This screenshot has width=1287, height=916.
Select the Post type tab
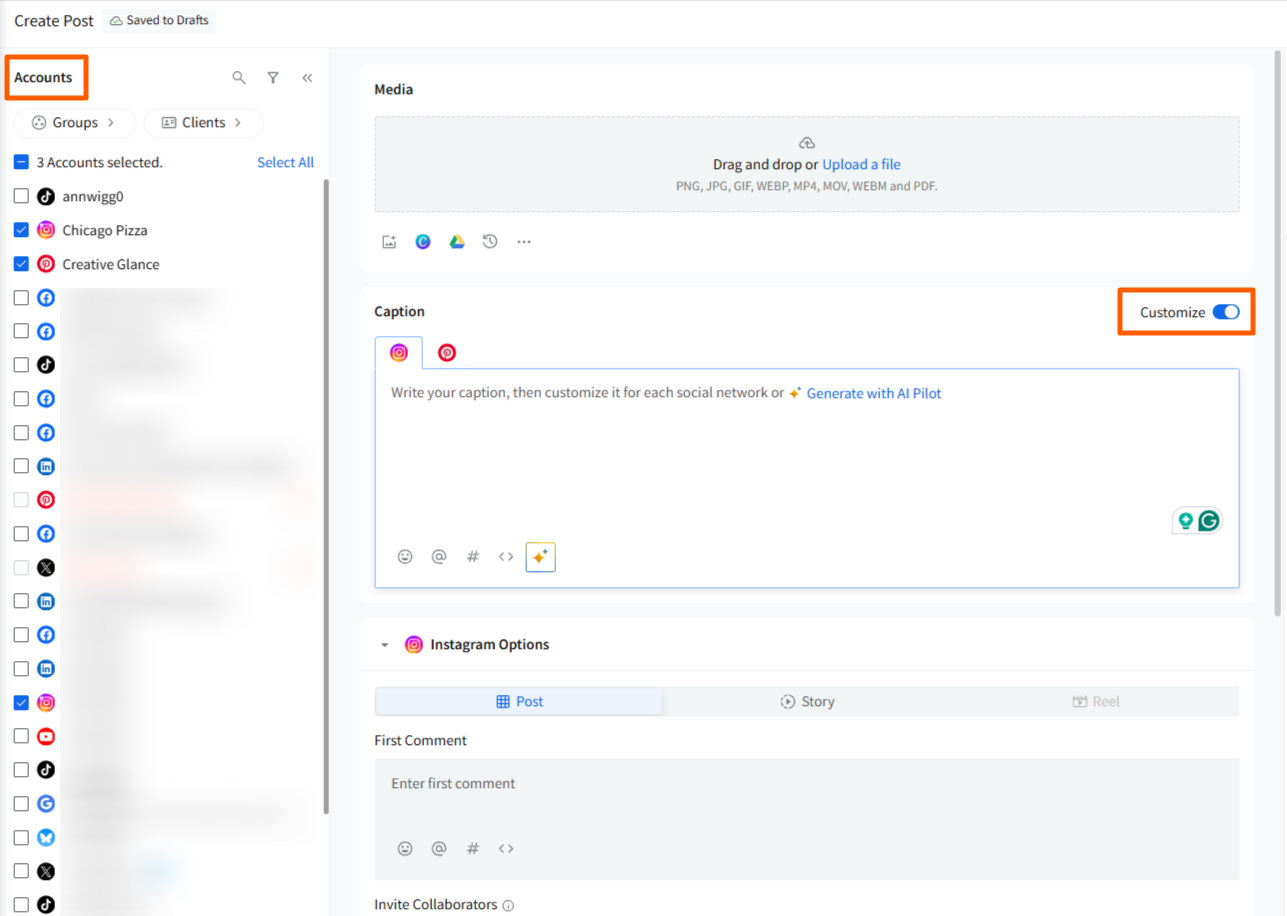tap(519, 701)
